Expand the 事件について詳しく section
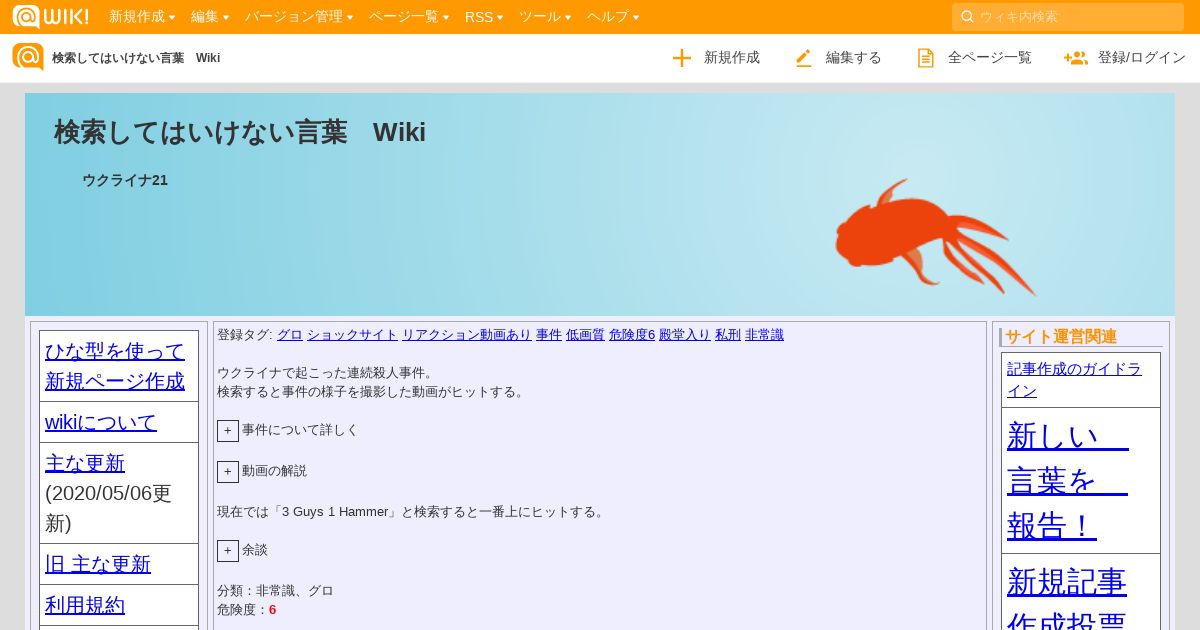This screenshot has width=1200, height=630. [x=228, y=431]
